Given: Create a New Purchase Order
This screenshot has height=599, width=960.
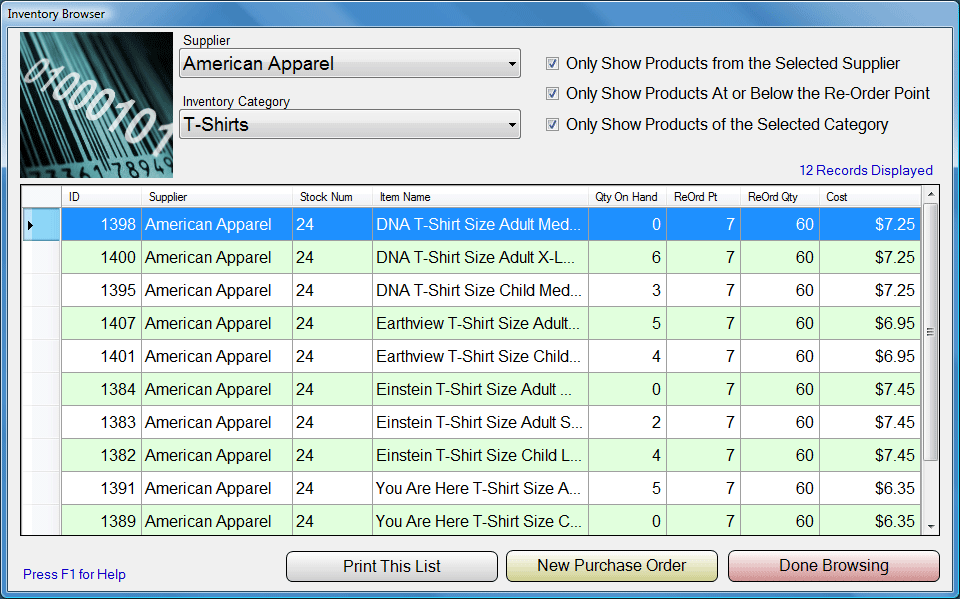Looking at the screenshot, I should (x=611, y=566).
